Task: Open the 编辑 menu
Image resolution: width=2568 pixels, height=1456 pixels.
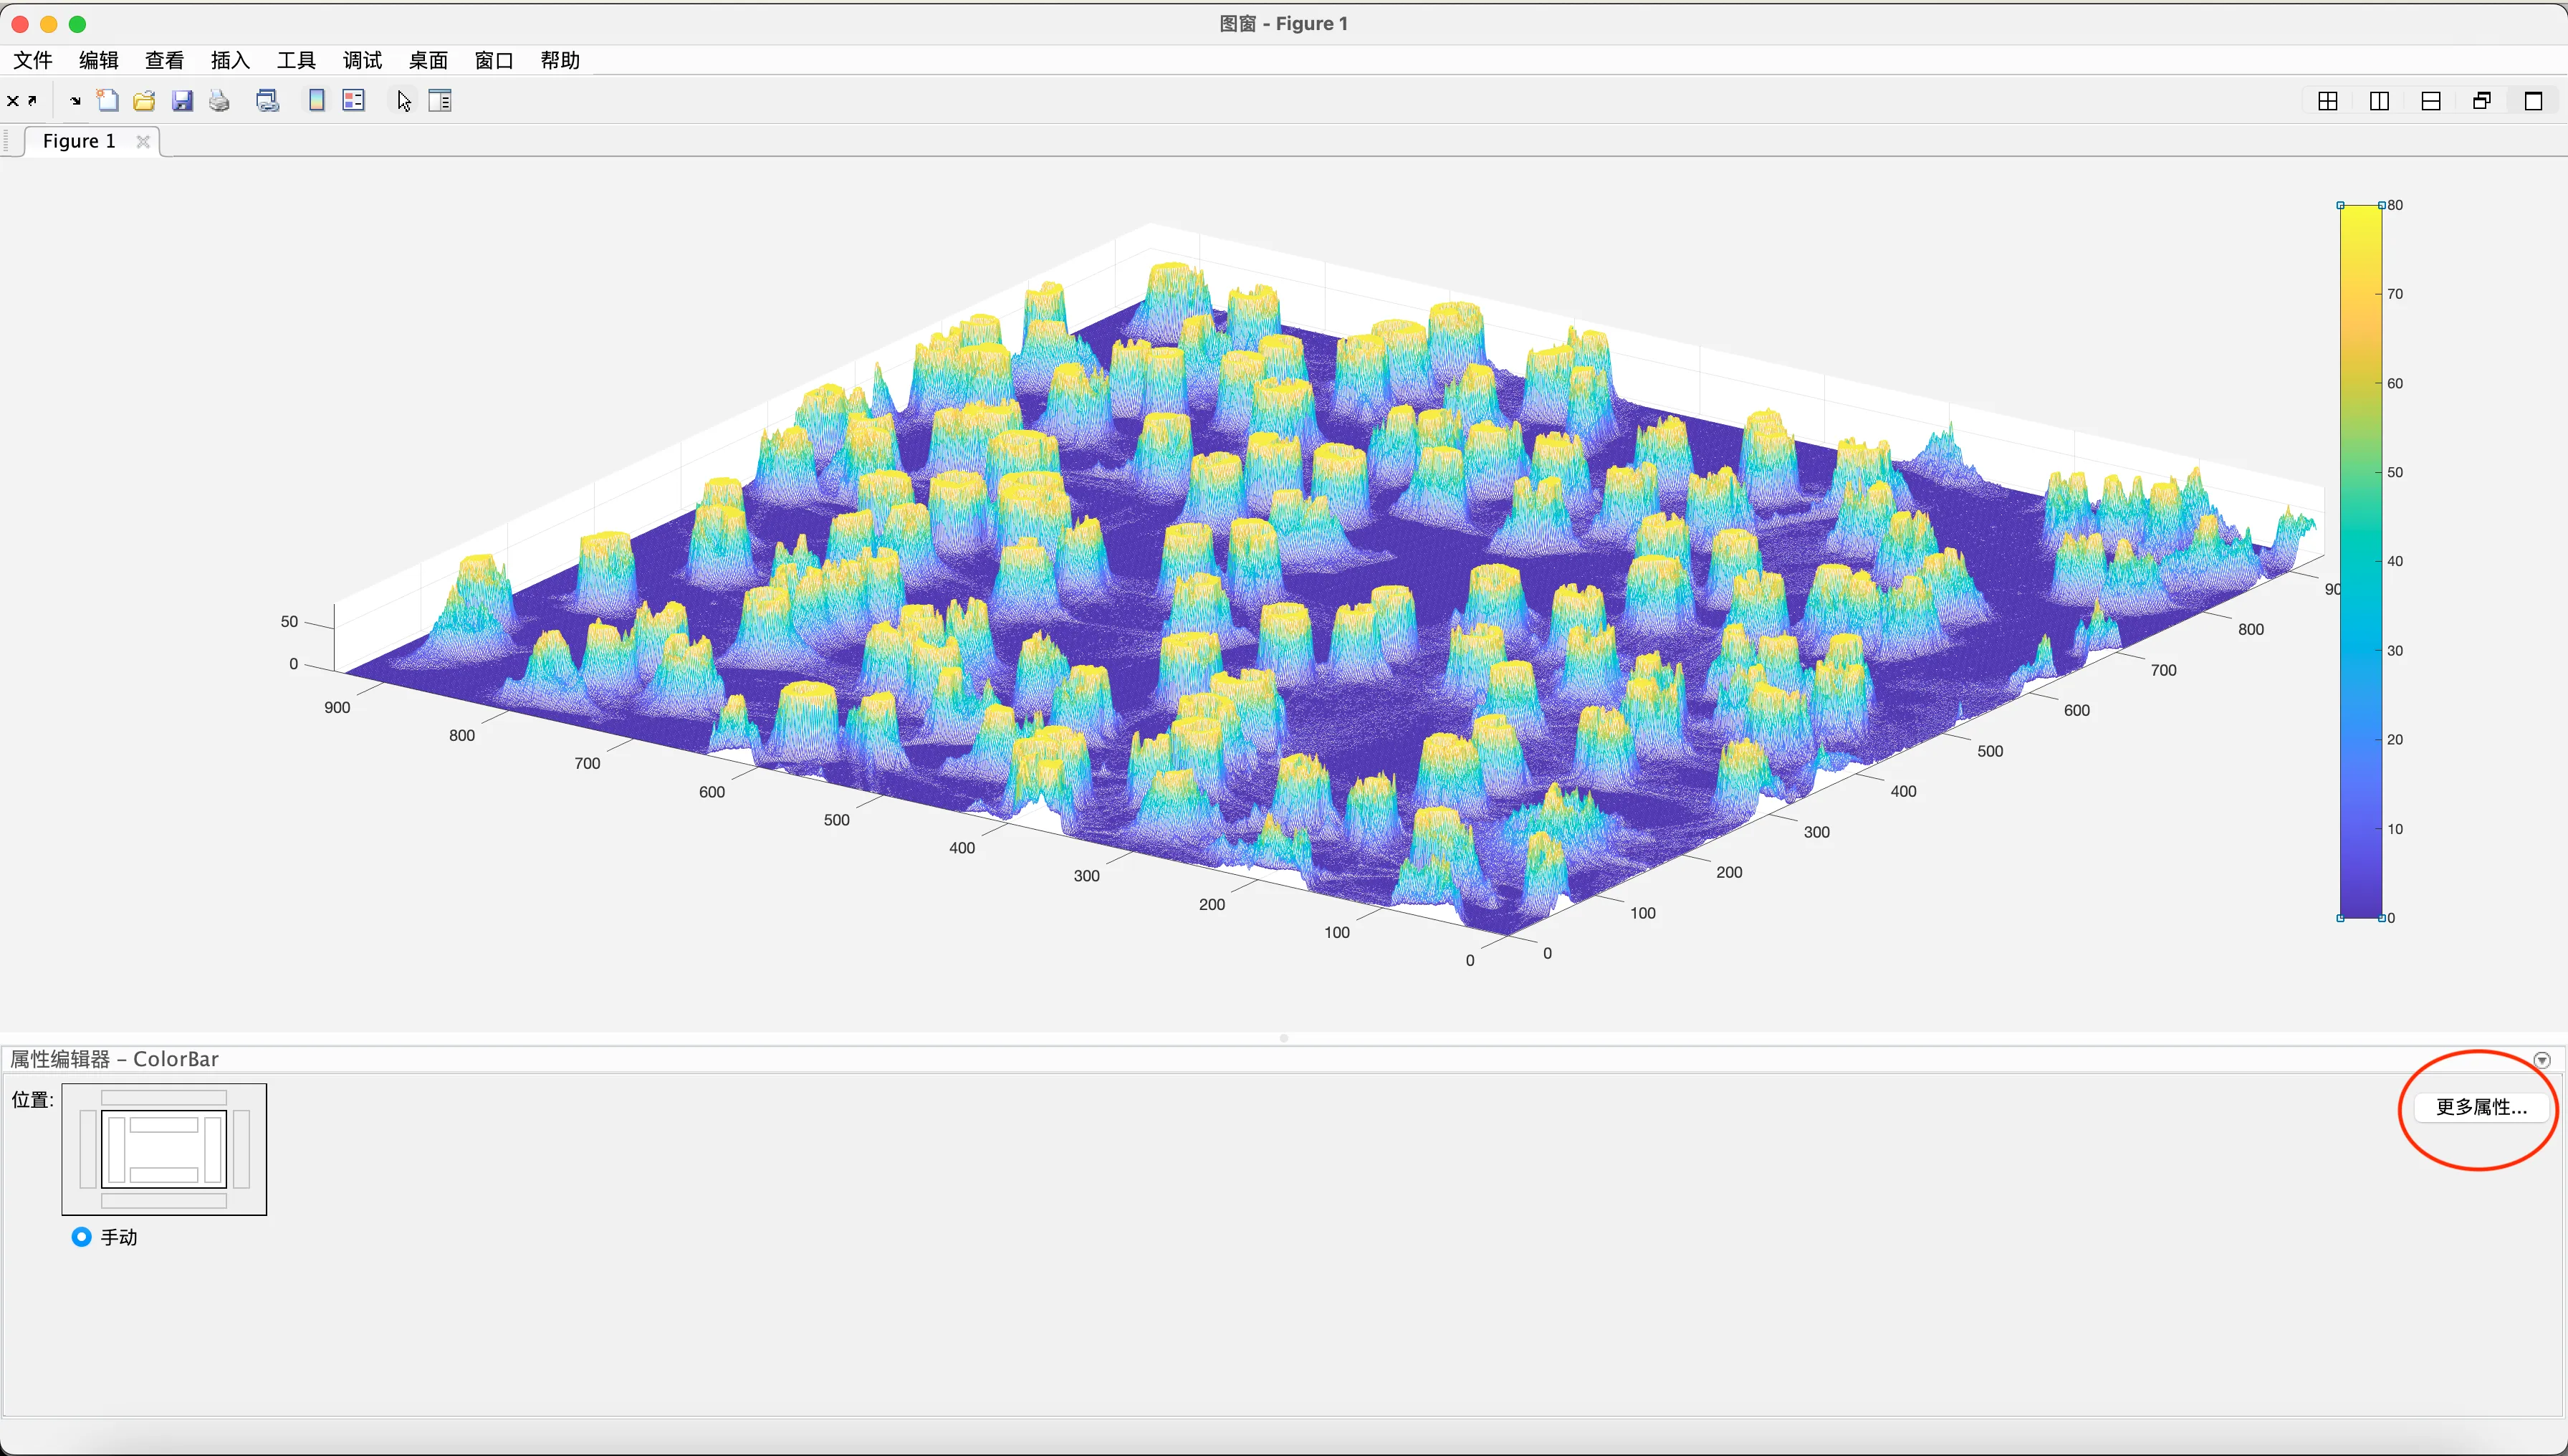Action: tap(99, 60)
